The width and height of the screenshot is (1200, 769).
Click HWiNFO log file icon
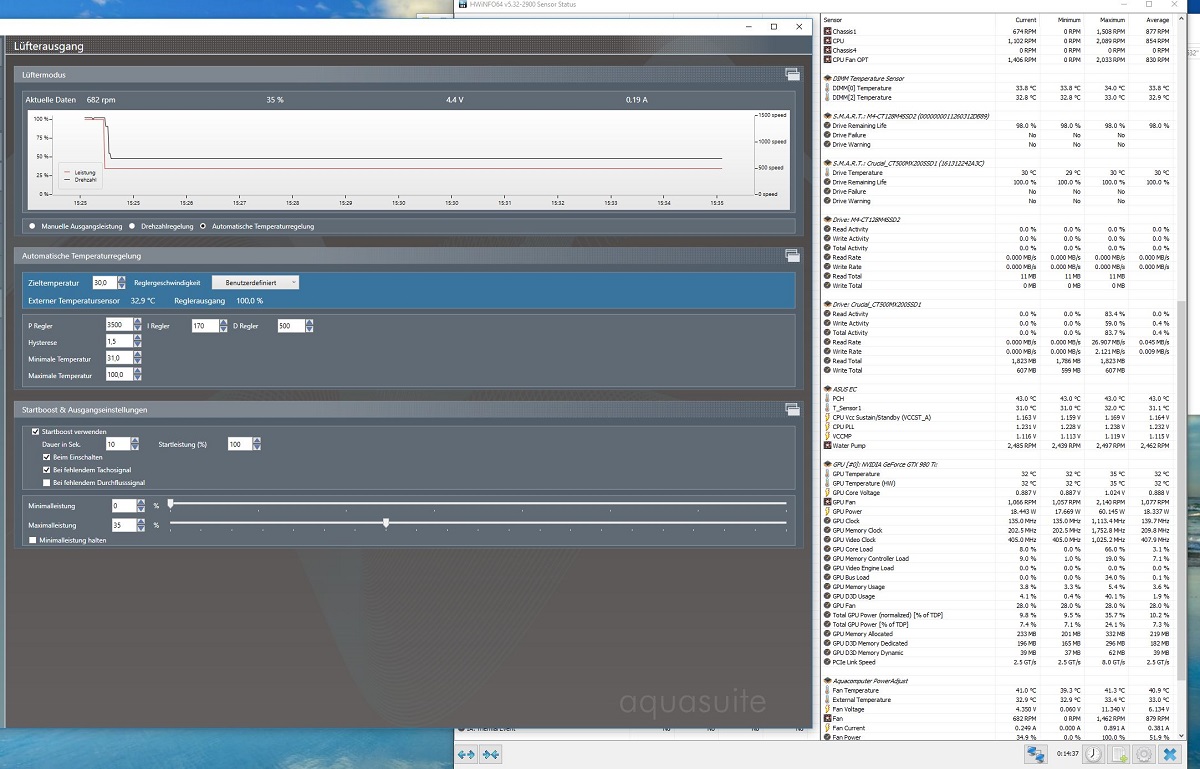point(1120,754)
